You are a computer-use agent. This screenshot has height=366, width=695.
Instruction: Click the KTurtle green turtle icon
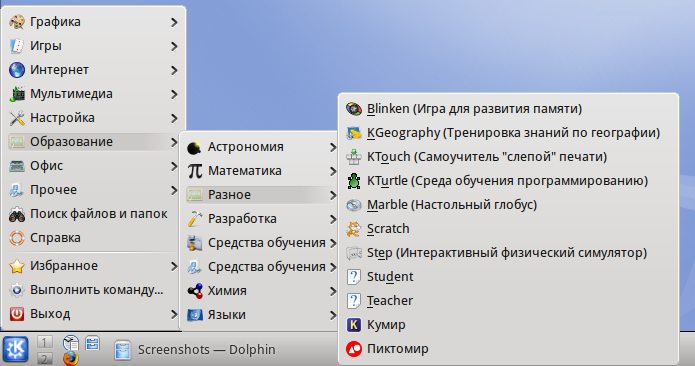point(354,181)
